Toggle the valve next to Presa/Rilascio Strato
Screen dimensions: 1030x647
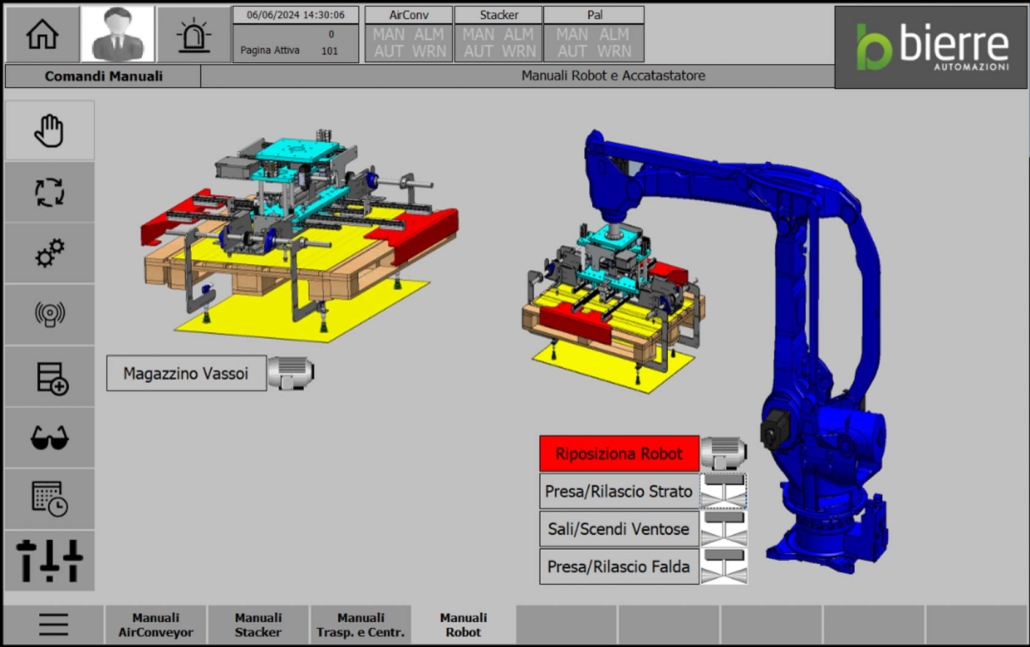[724, 492]
